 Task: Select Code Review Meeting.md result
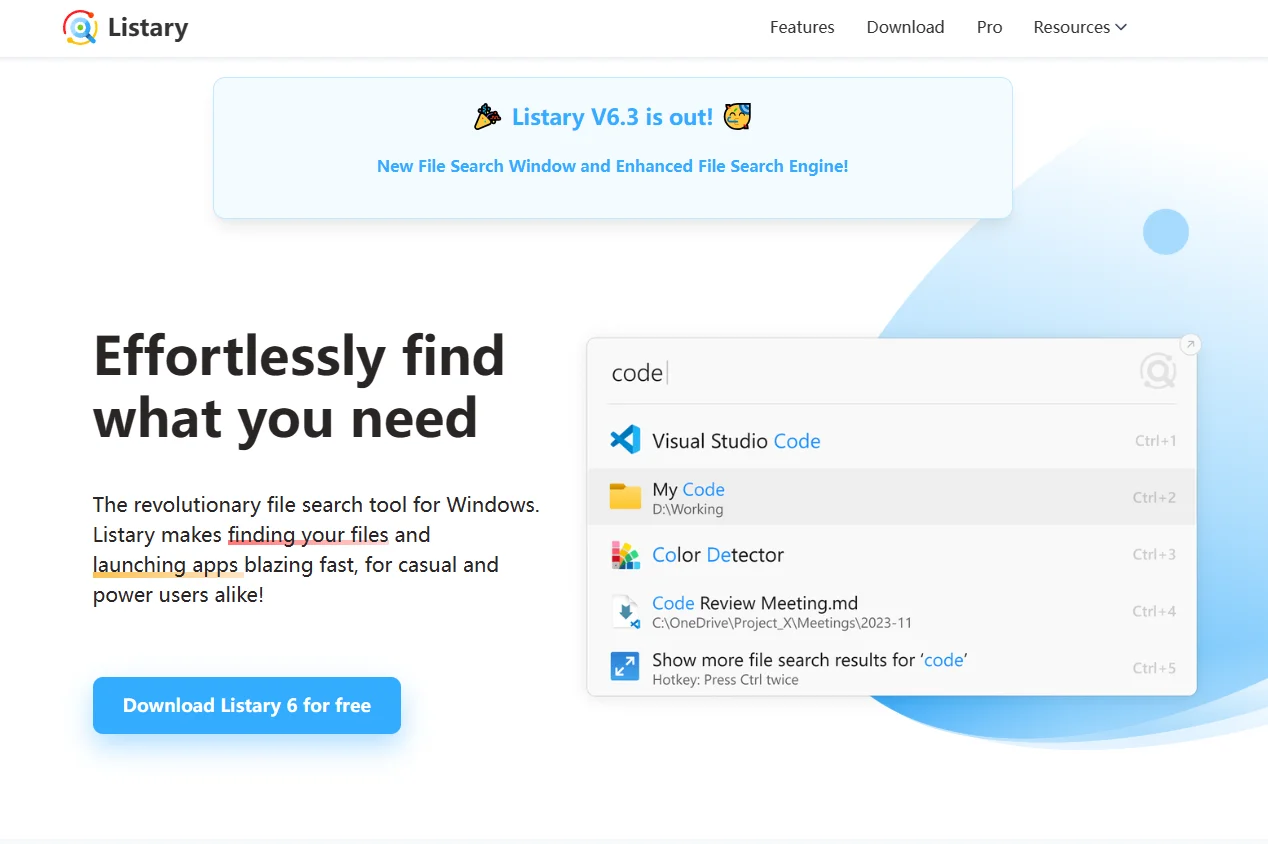pos(892,611)
